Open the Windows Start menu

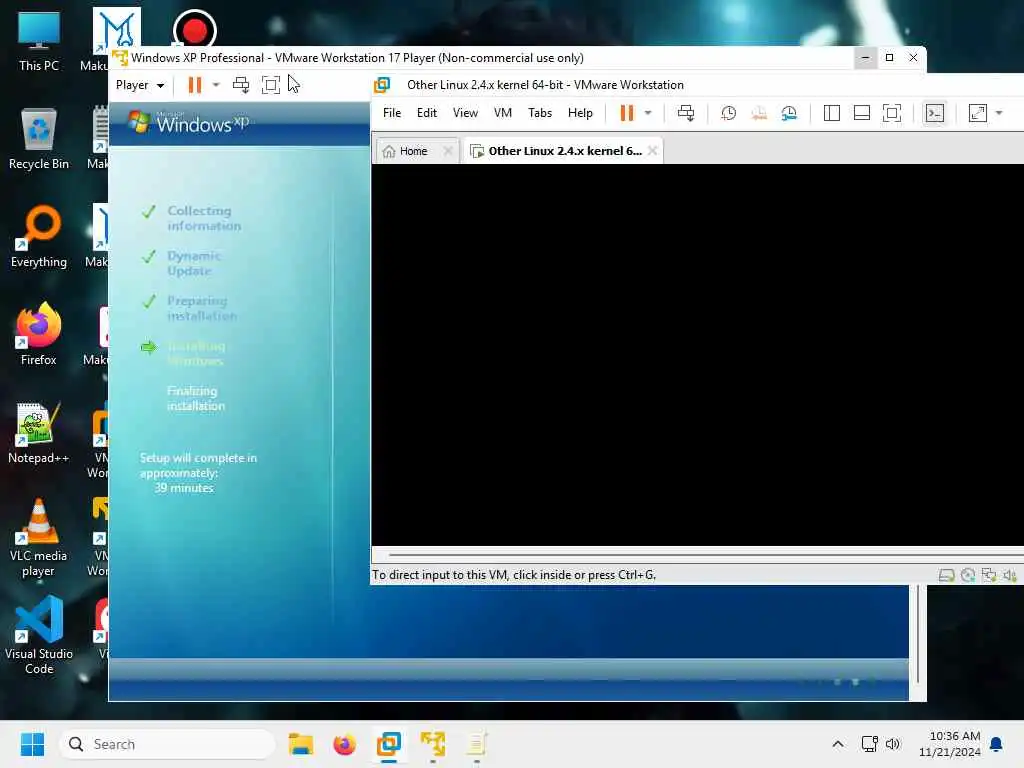(32, 744)
